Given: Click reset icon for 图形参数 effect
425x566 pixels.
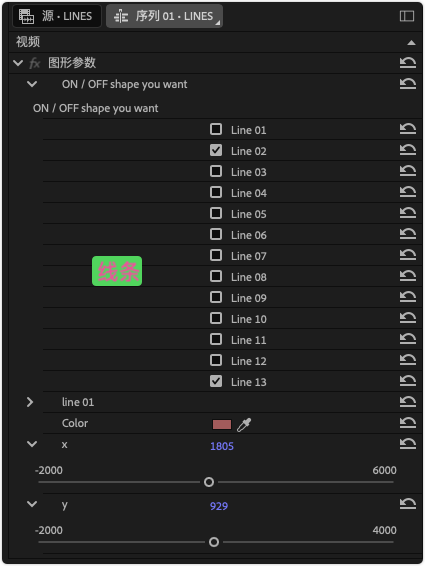Looking at the screenshot, I should (x=408, y=63).
